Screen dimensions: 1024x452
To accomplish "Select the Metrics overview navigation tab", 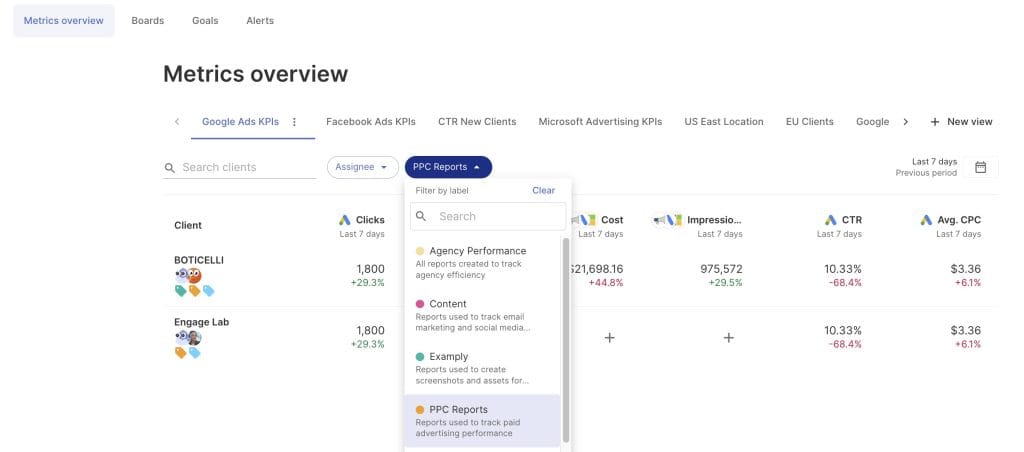I will pos(63,21).
